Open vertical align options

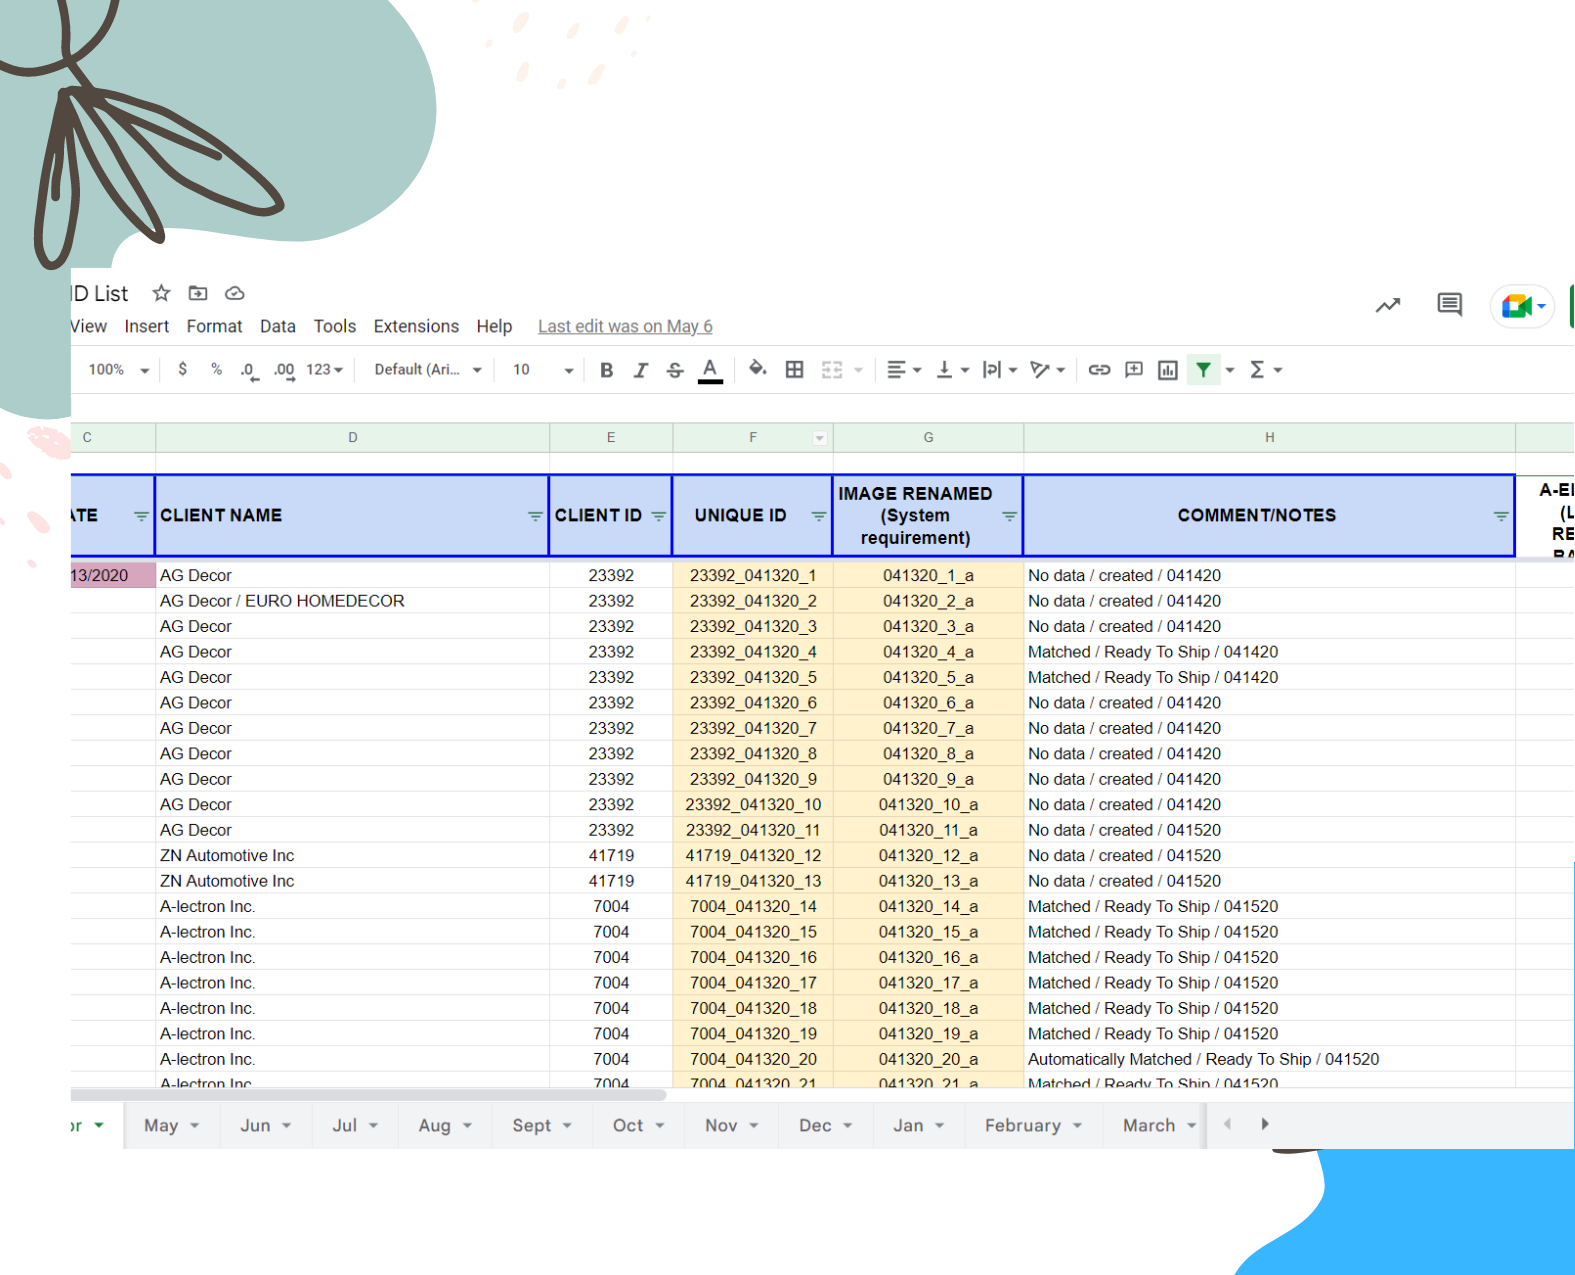(952, 370)
